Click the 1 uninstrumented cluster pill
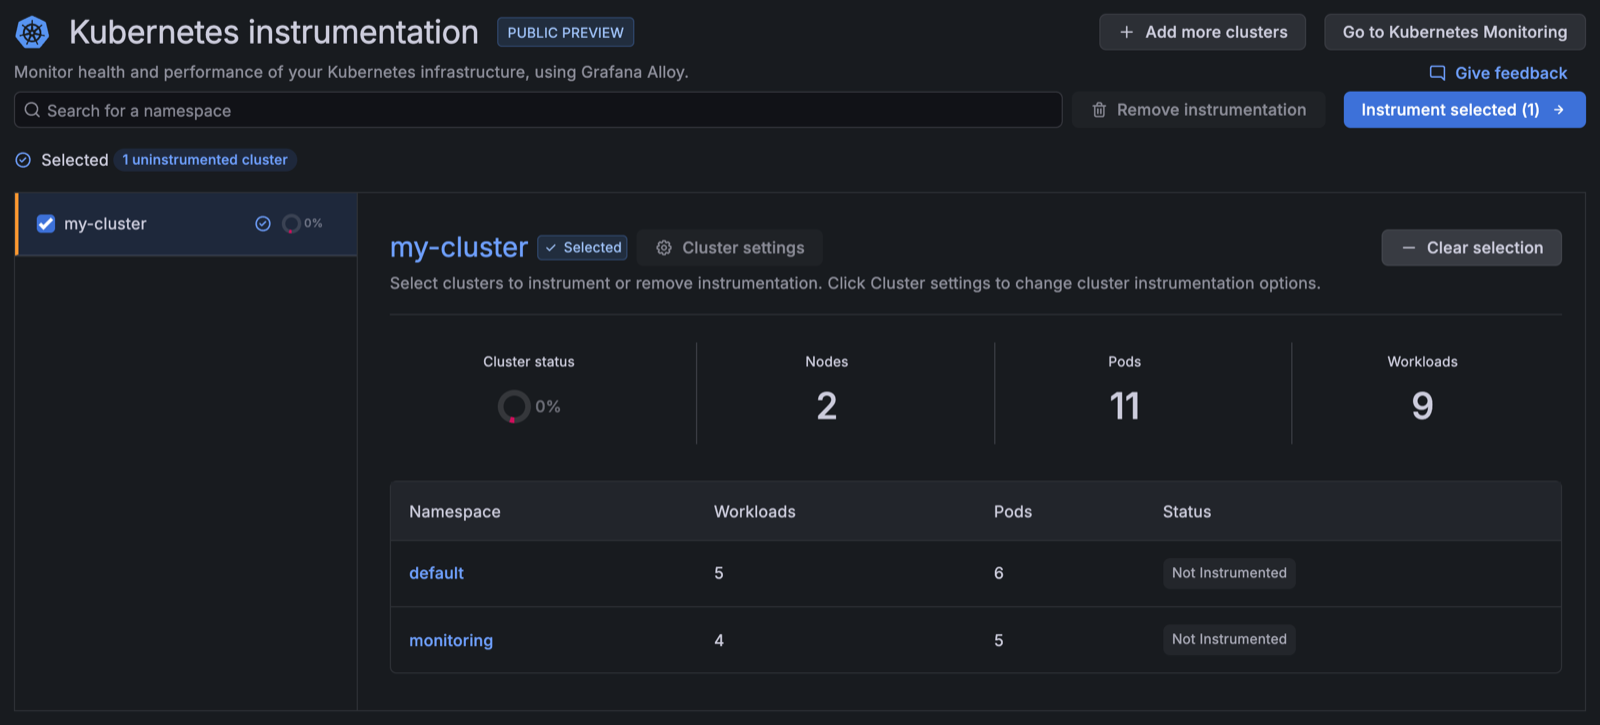The image size is (1600, 725). [205, 160]
